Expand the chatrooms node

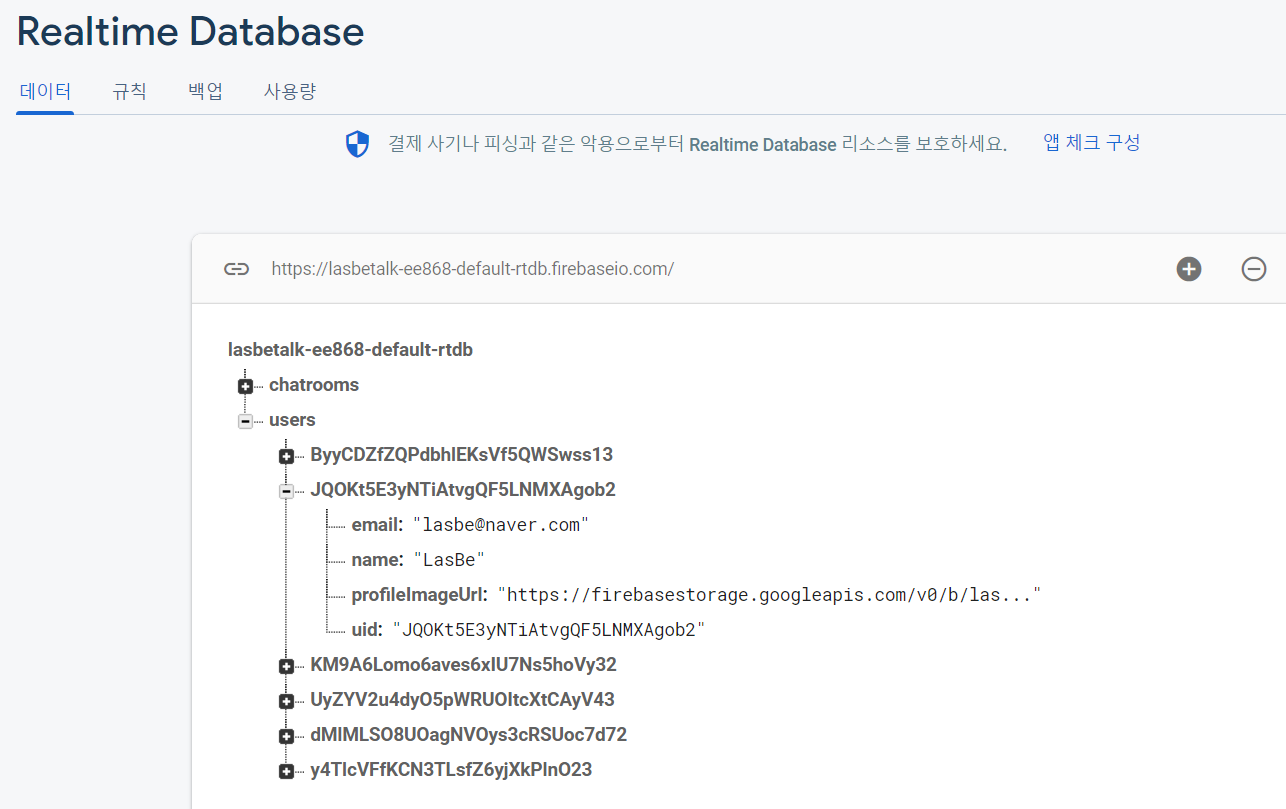pos(245,386)
